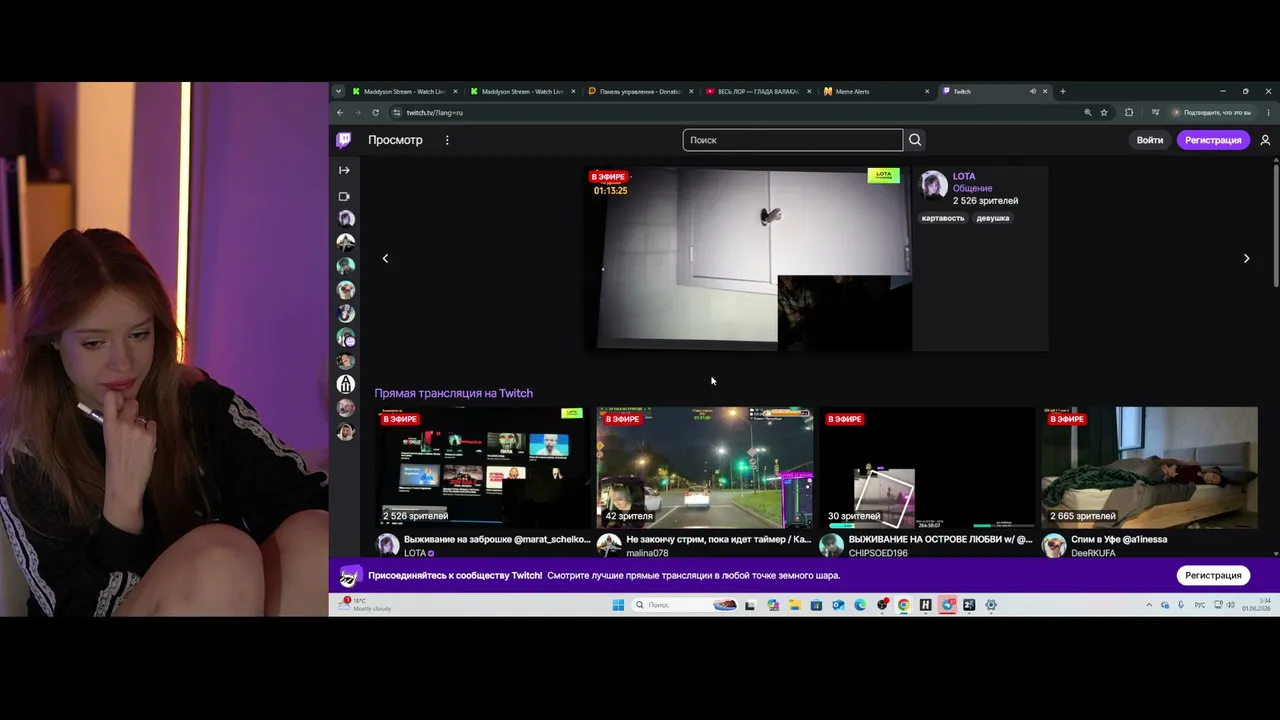Click the Подтвердите, что это вы profile chip

tap(1211, 112)
